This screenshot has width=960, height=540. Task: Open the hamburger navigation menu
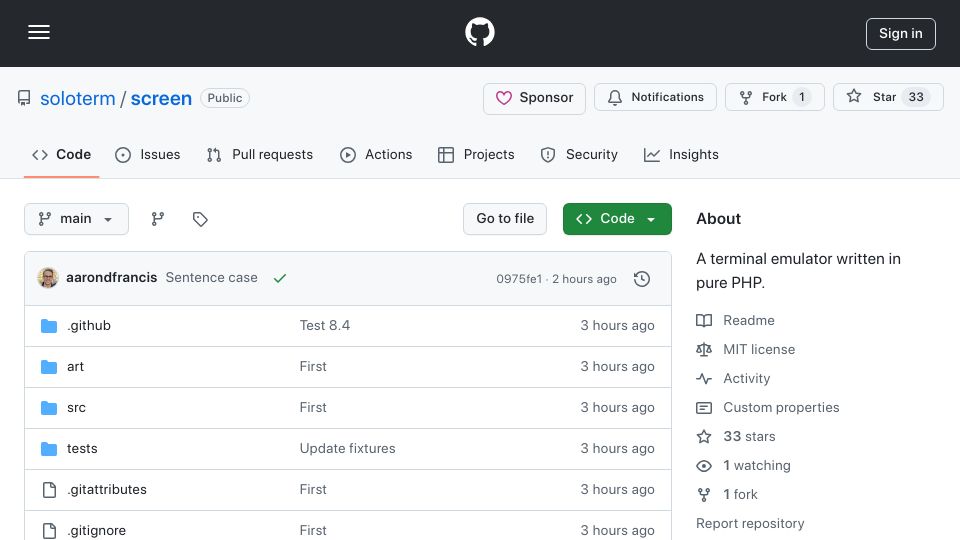tap(39, 32)
